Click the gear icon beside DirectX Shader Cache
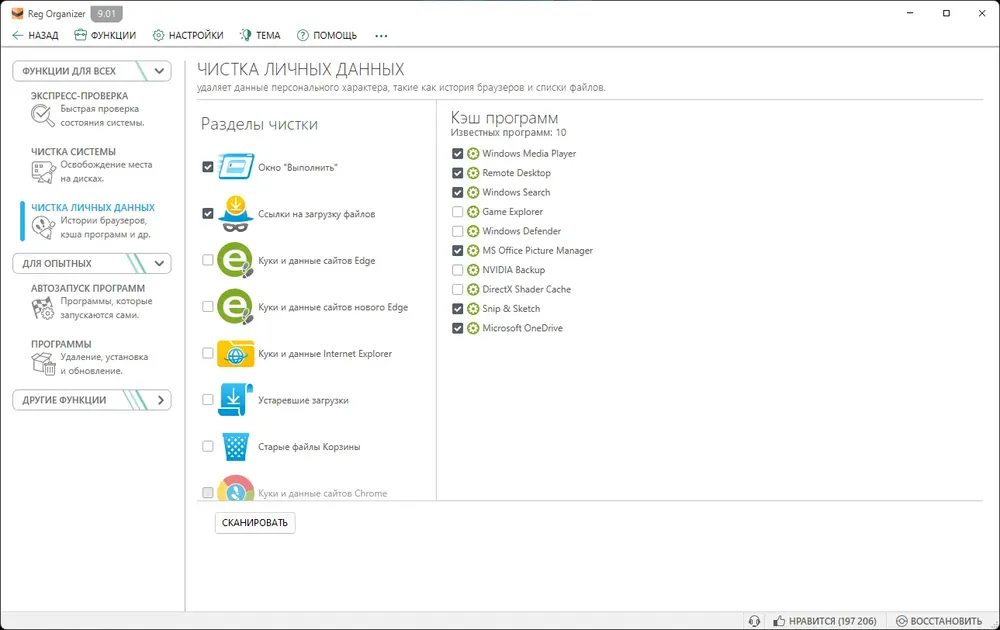1000x630 pixels. click(473, 289)
